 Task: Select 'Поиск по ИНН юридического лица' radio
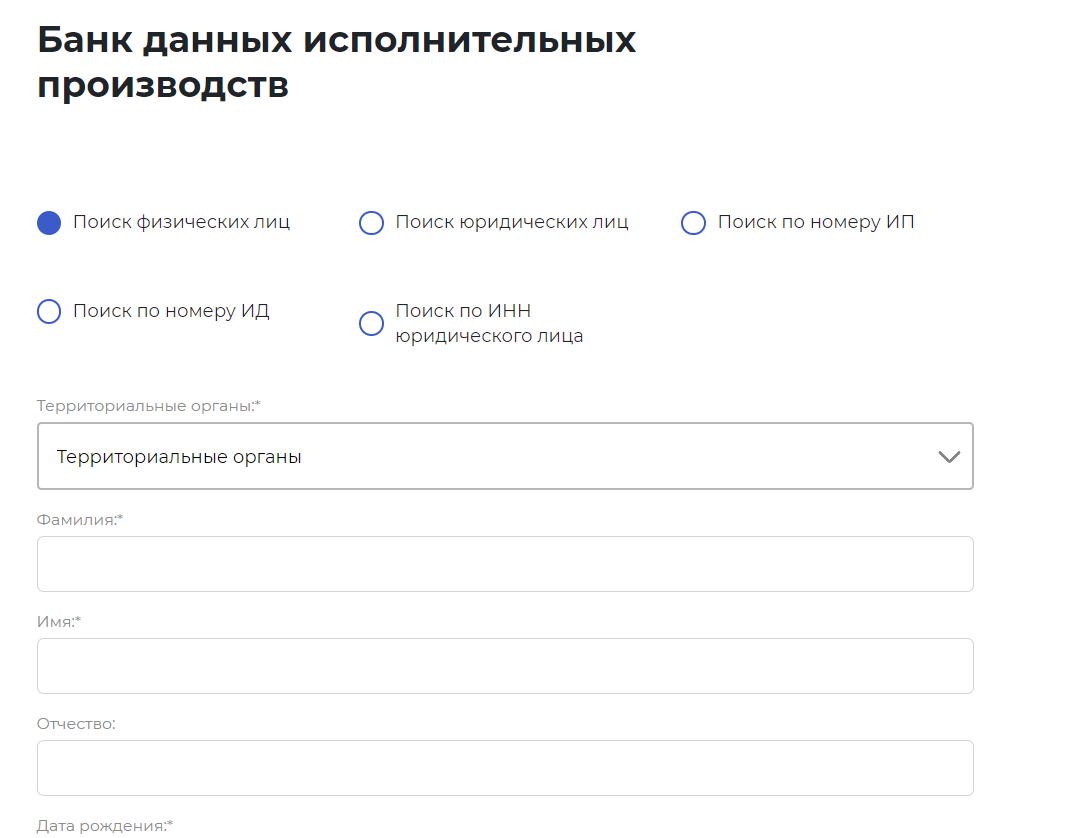click(372, 323)
